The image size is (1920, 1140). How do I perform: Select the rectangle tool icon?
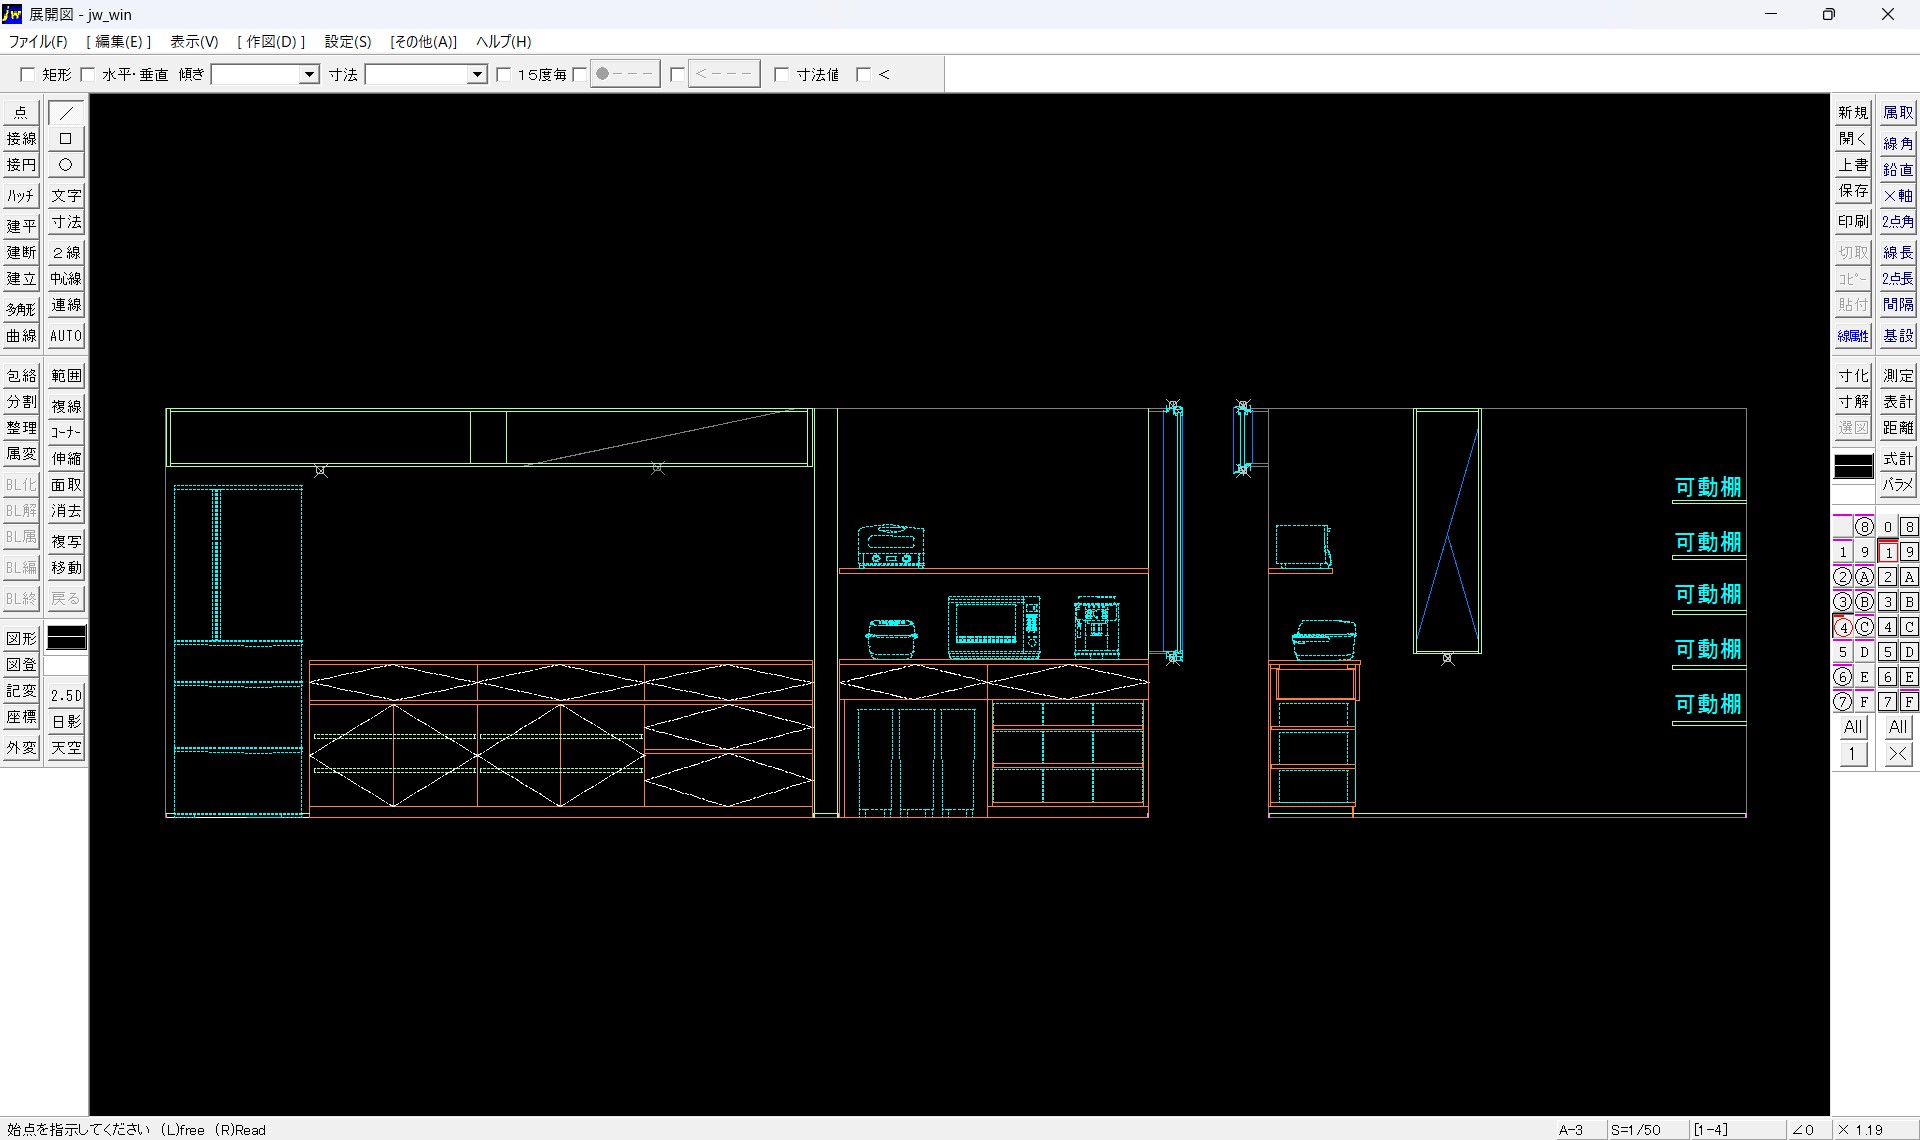click(x=66, y=139)
